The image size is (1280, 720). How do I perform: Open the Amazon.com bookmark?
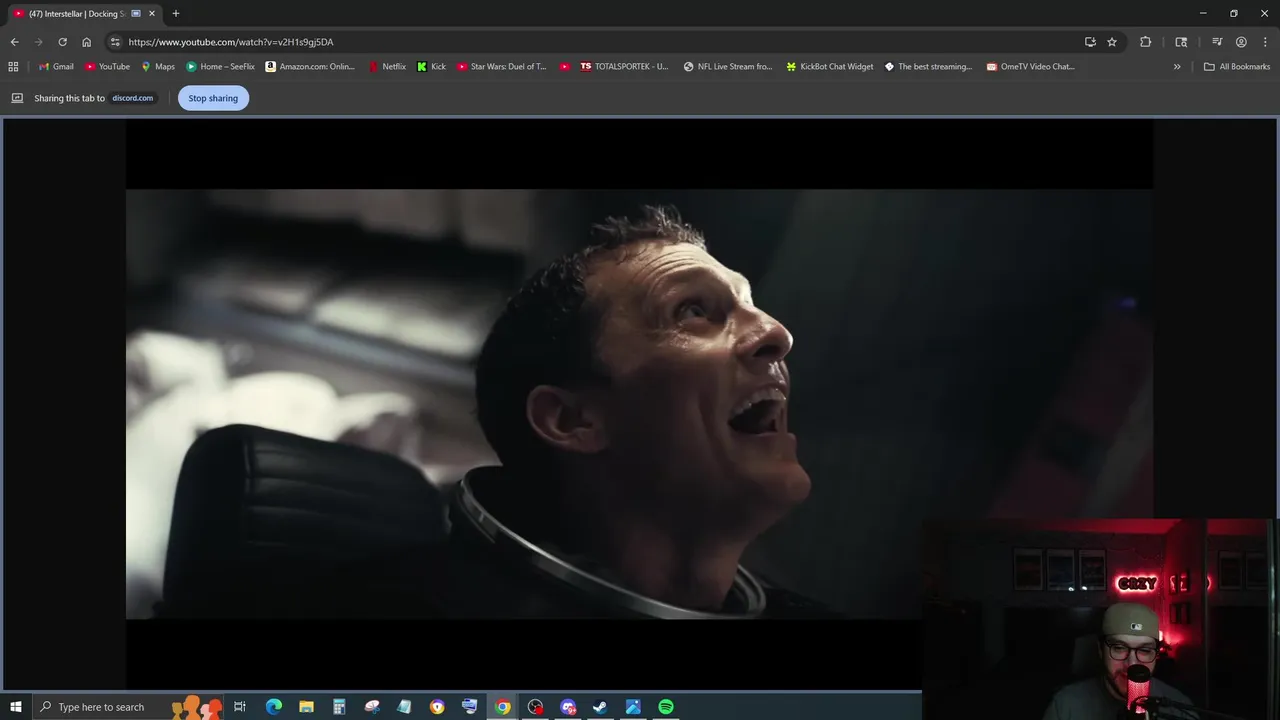point(310,67)
